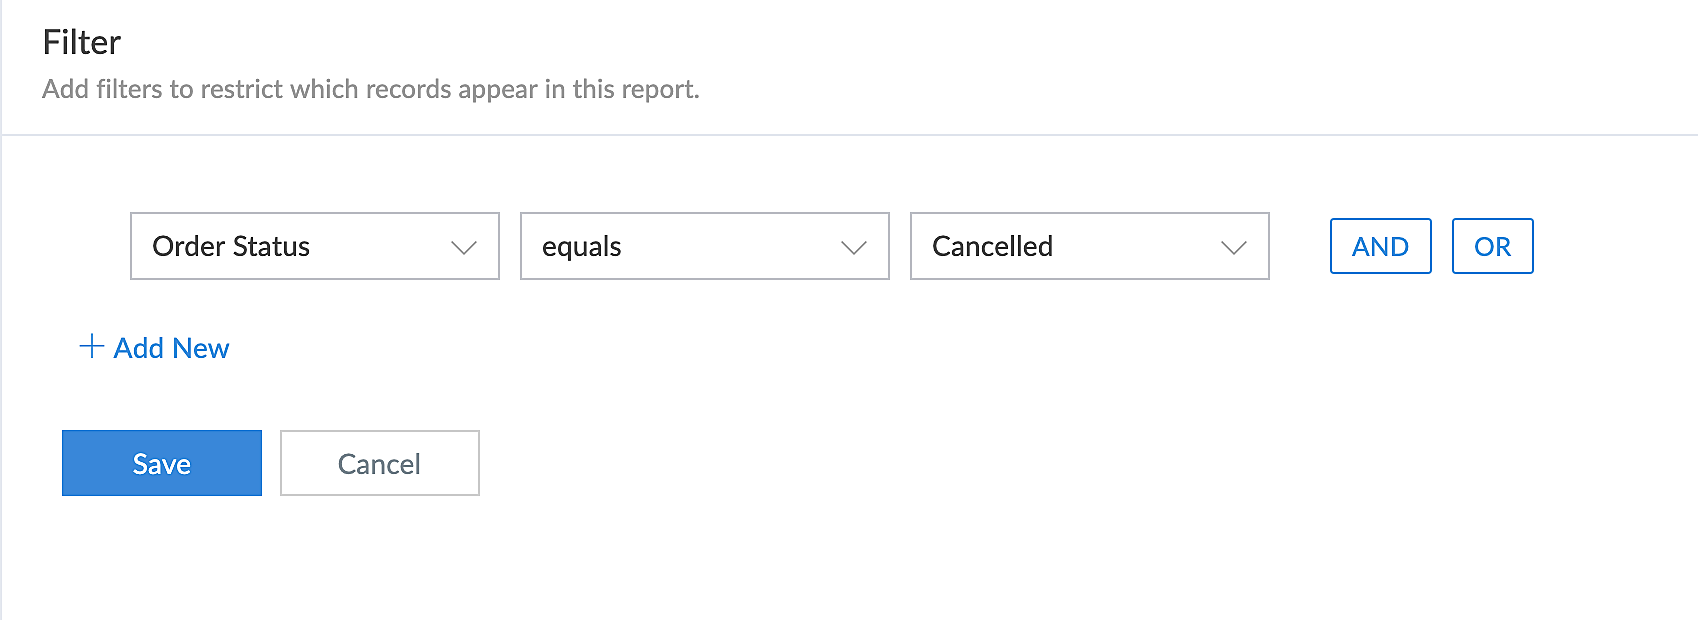This screenshot has width=1698, height=620.
Task: Click the Filter heading title
Action: (x=82, y=42)
